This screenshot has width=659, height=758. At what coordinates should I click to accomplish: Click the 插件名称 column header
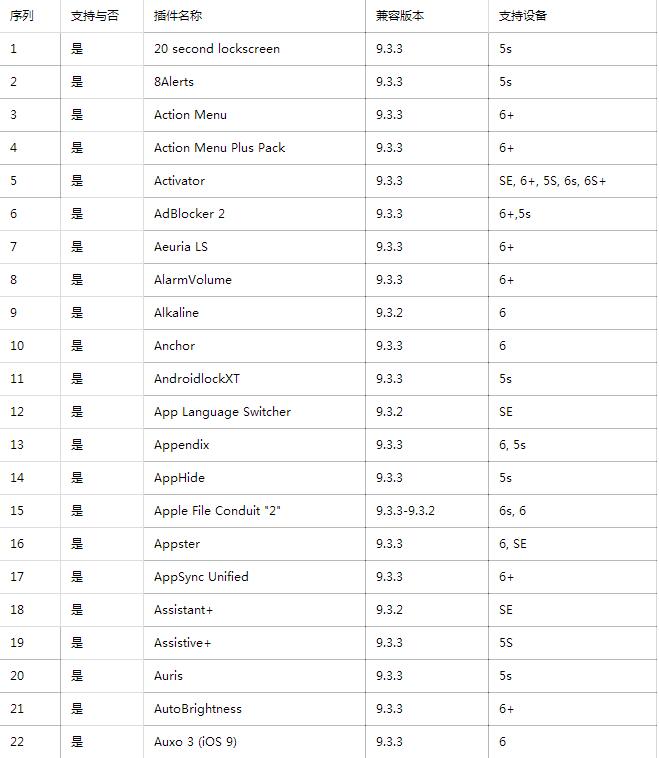click(x=178, y=16)
